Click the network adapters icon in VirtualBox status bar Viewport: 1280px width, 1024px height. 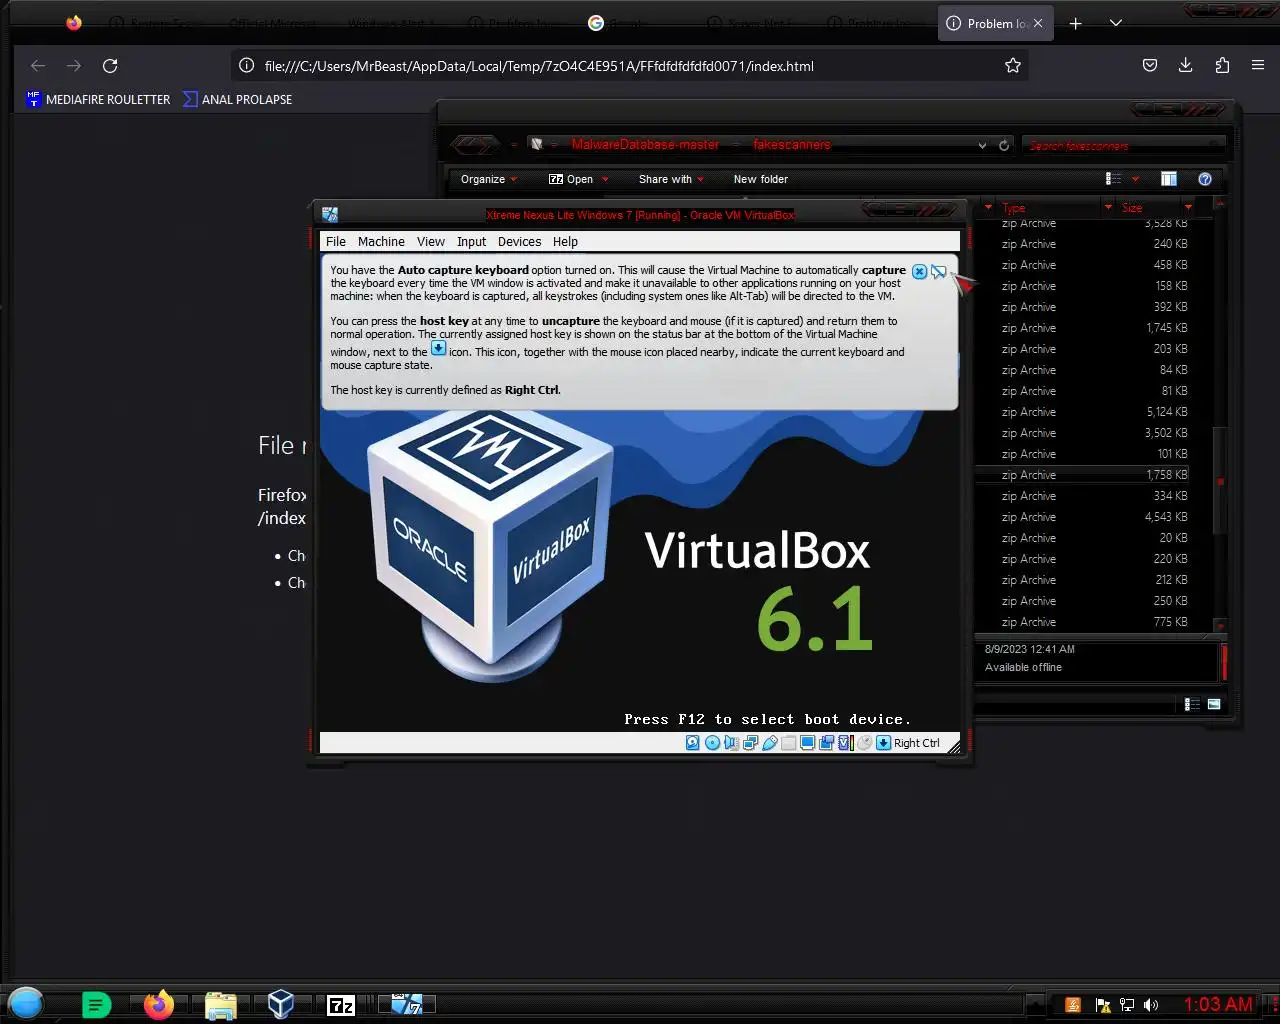[750, 743]
